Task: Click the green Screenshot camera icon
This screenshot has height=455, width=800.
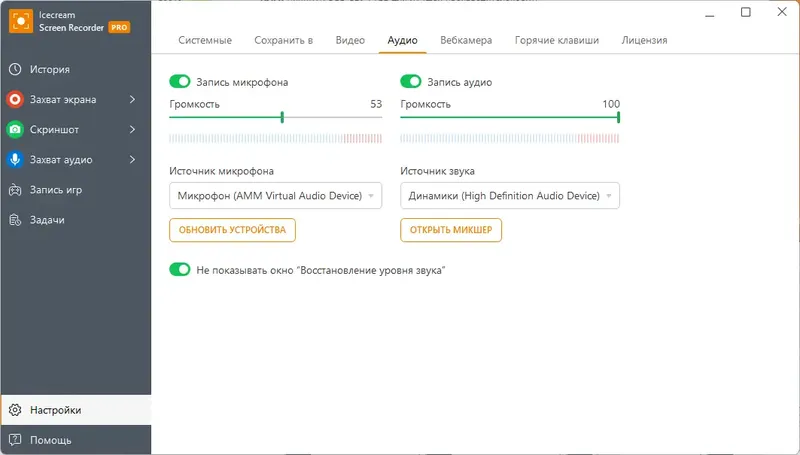Action: click(15, 130)
